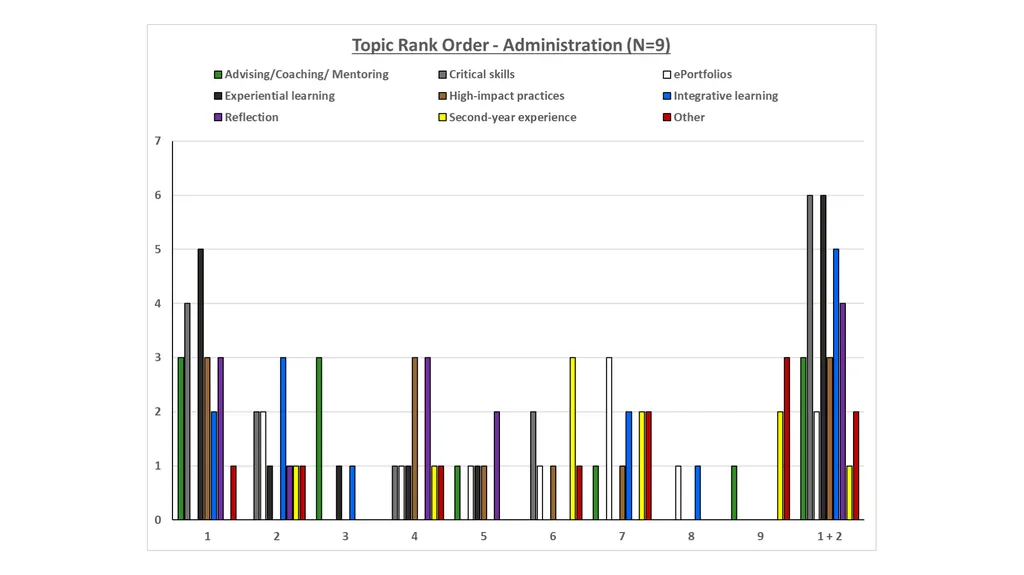Screen dimensions: 1024x575
Task: Select green Advising bar in rank 9
Action: 734,493
